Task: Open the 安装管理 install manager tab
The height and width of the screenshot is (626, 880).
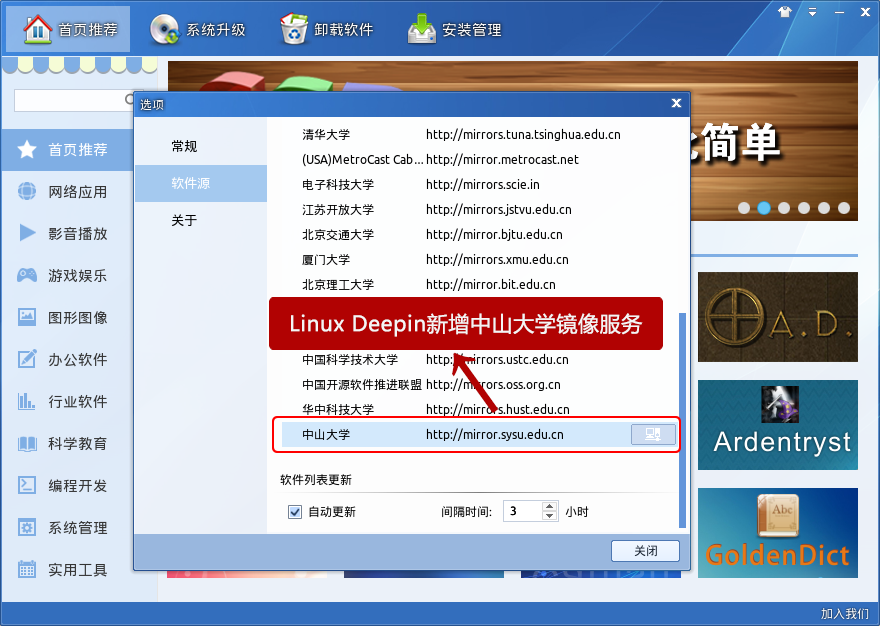Action: coord(455,29)
